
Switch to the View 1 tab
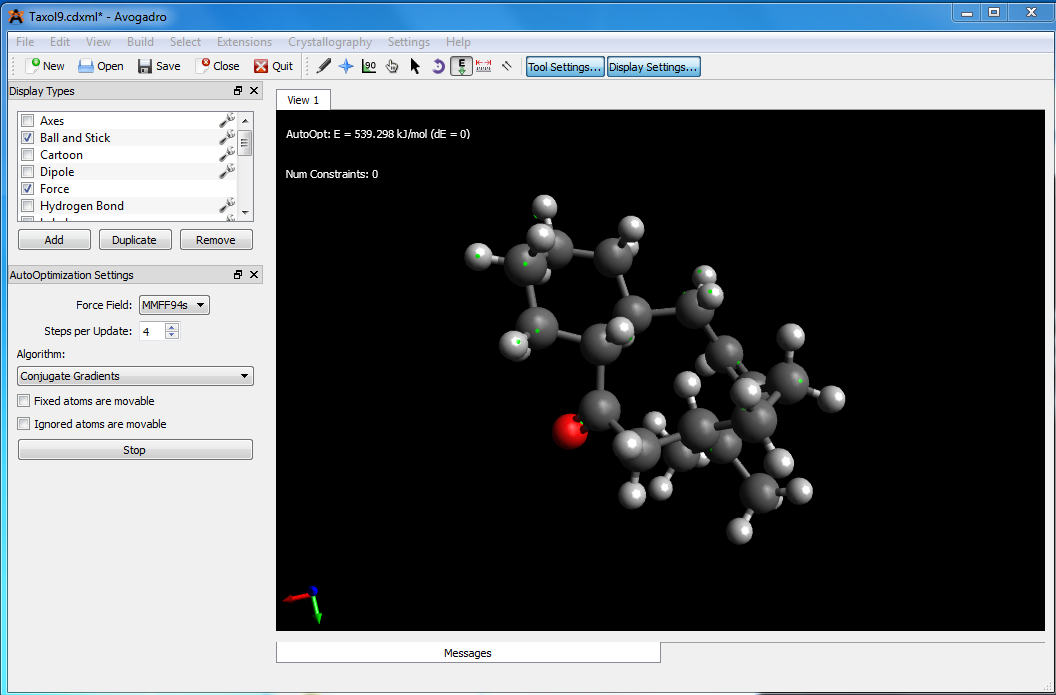click(303, 100)
